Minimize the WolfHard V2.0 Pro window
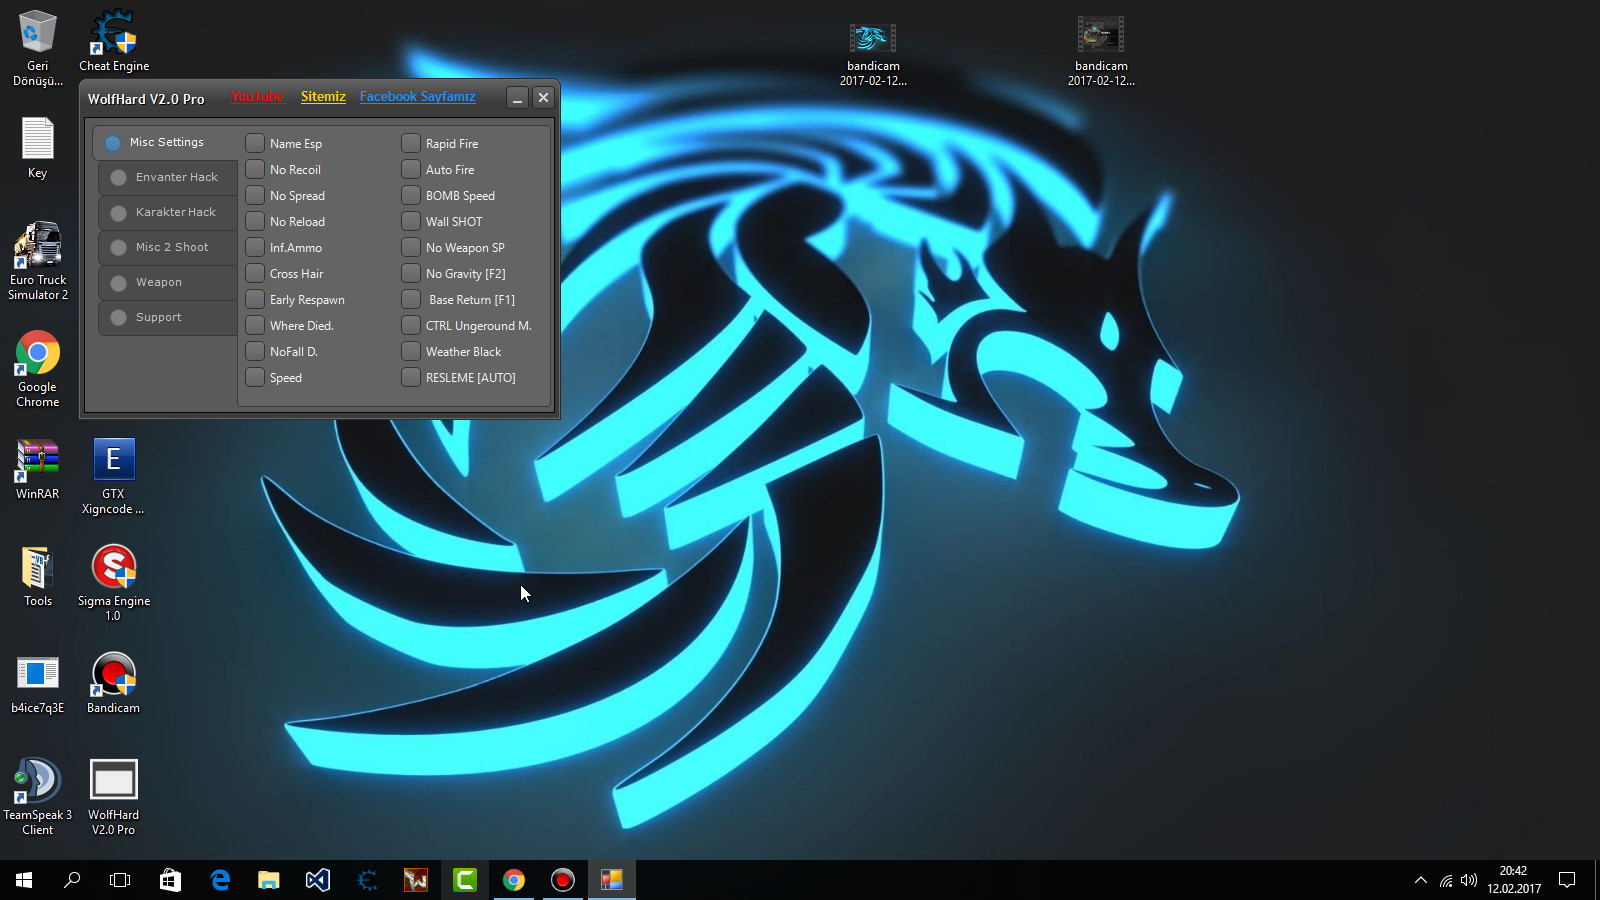The image size is (1600, 900). 517,97
